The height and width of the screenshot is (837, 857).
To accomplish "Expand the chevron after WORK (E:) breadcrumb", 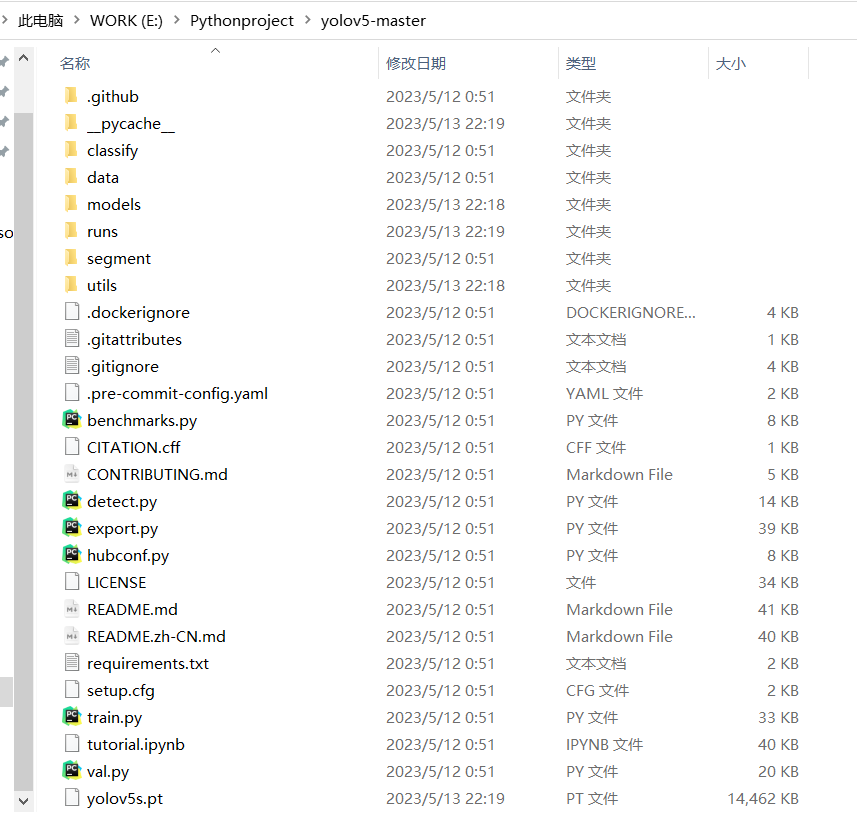I will pos(177,20).
